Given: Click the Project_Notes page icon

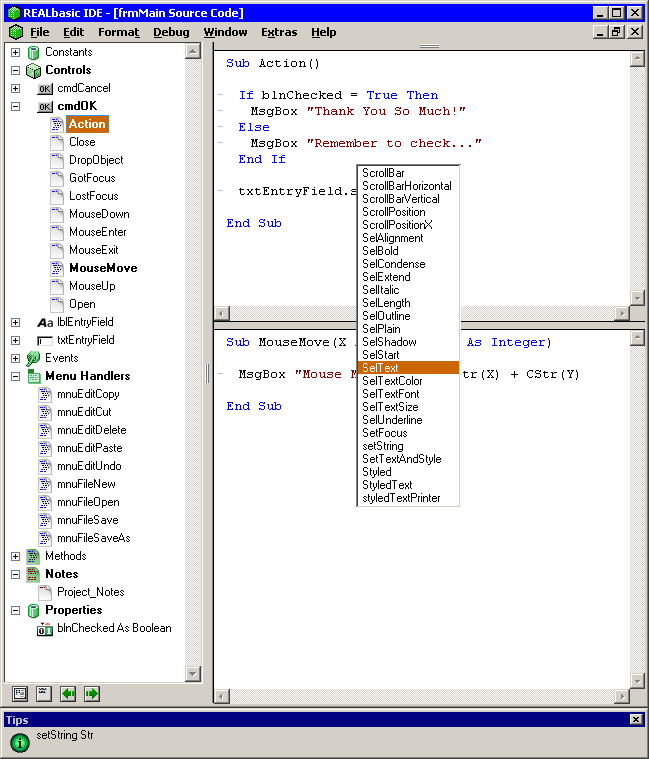Looking at the screenshot, I should pyautogui.click(x=45, y=592).
